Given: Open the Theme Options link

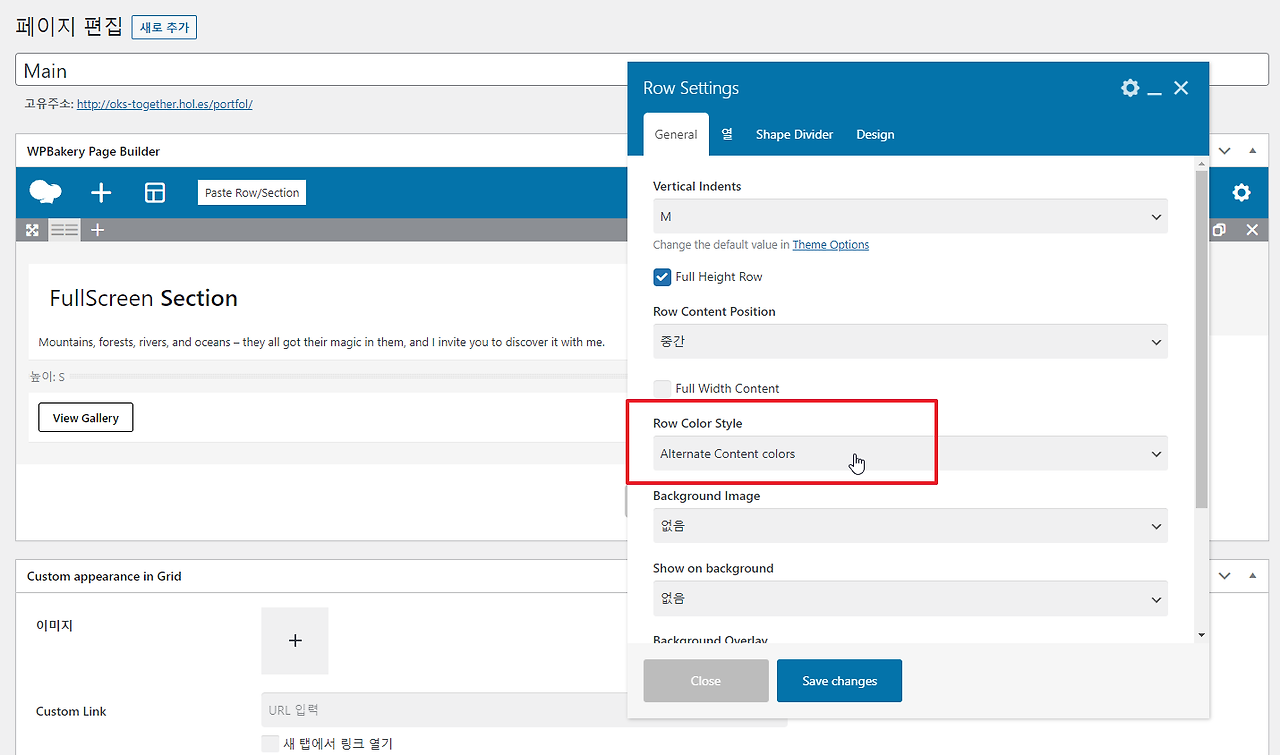Looking at the screenshot, I should click(x=831, y=245).
